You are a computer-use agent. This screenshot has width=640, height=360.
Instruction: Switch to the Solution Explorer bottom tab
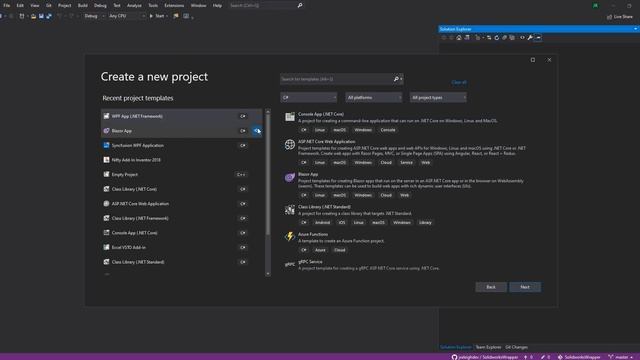[456, 347]
